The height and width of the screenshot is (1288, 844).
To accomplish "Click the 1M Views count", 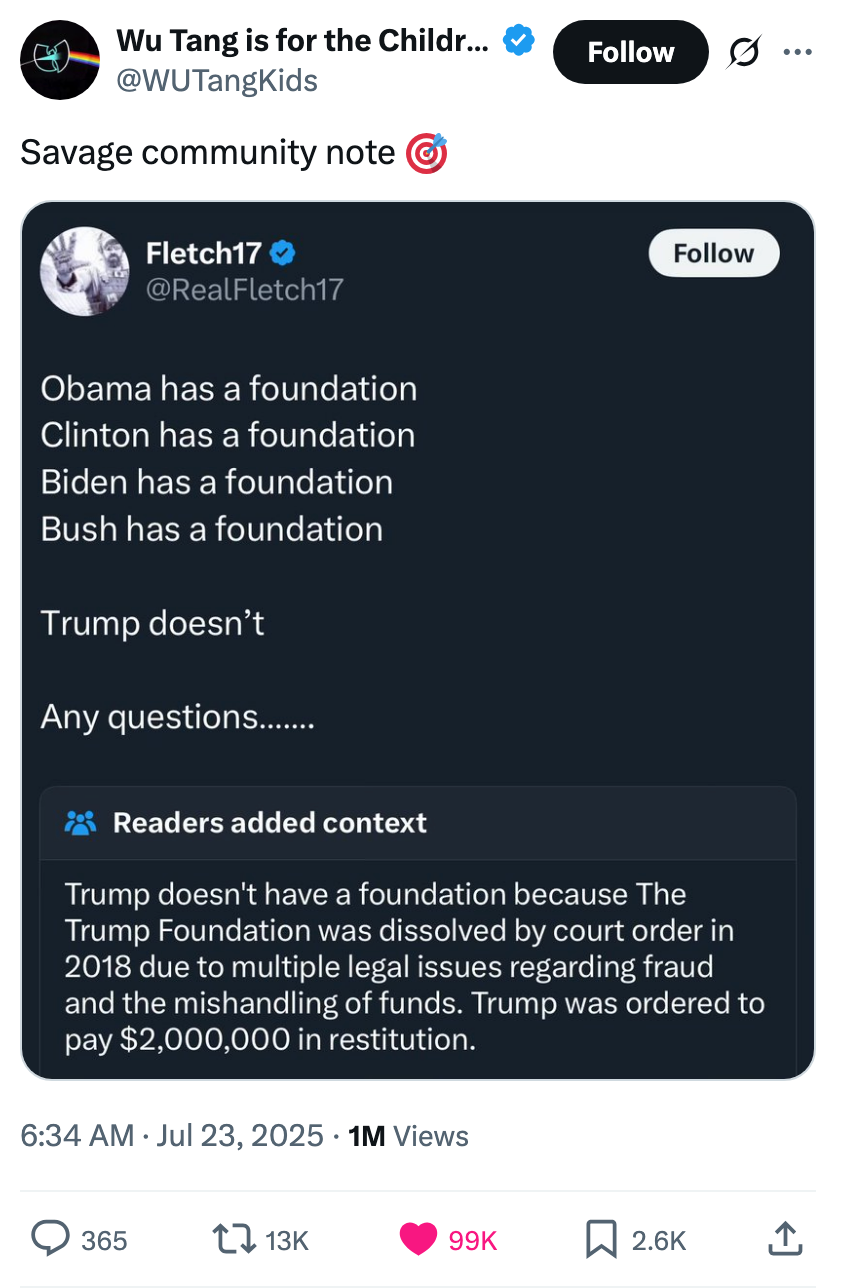I will [408, 1136].
